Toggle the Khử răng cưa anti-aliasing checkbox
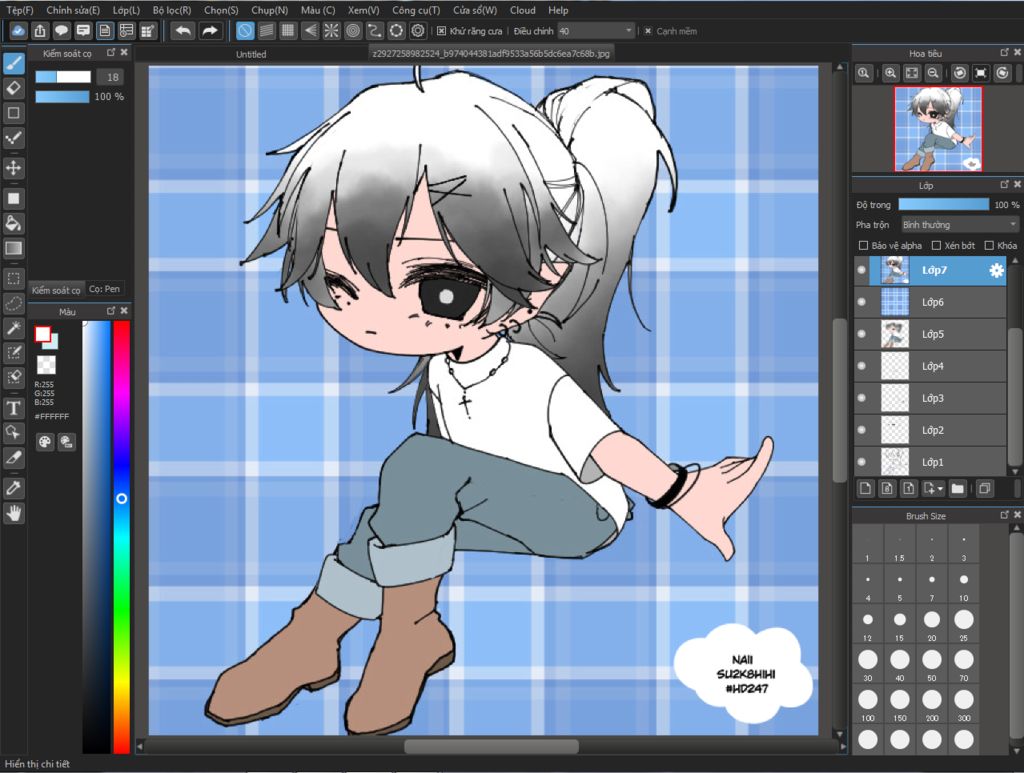The width and height of the screenshot is (1024, 773). 441,31
